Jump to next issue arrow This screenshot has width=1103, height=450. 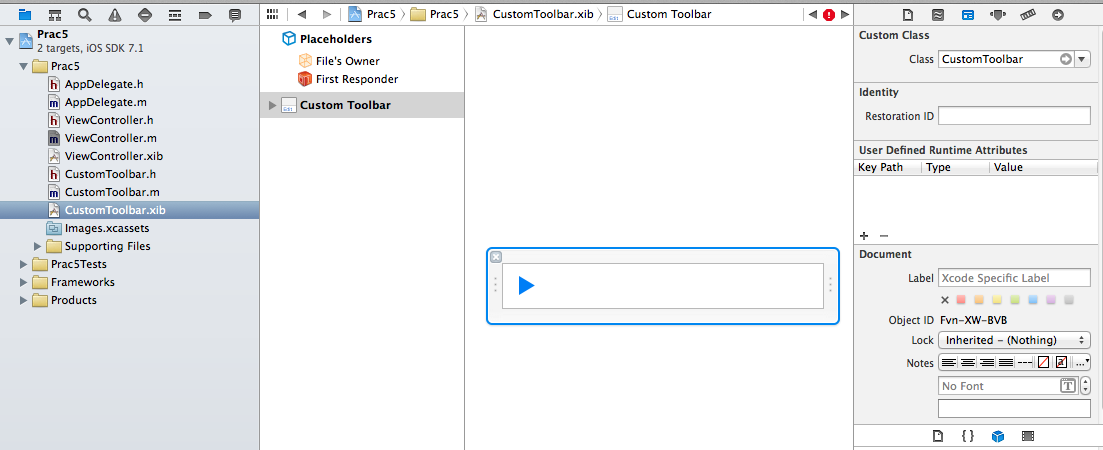point(845,14)
